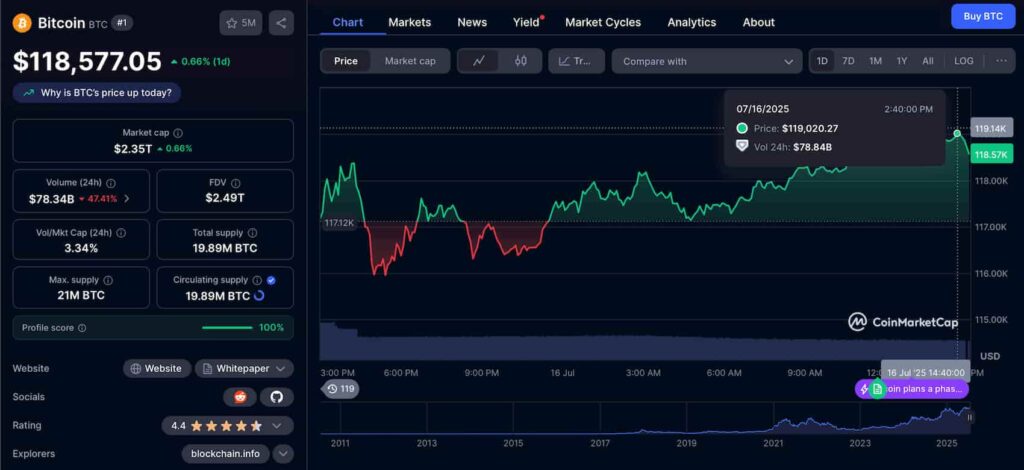Open the Bitcoin Website link

[x=157, y=369]
